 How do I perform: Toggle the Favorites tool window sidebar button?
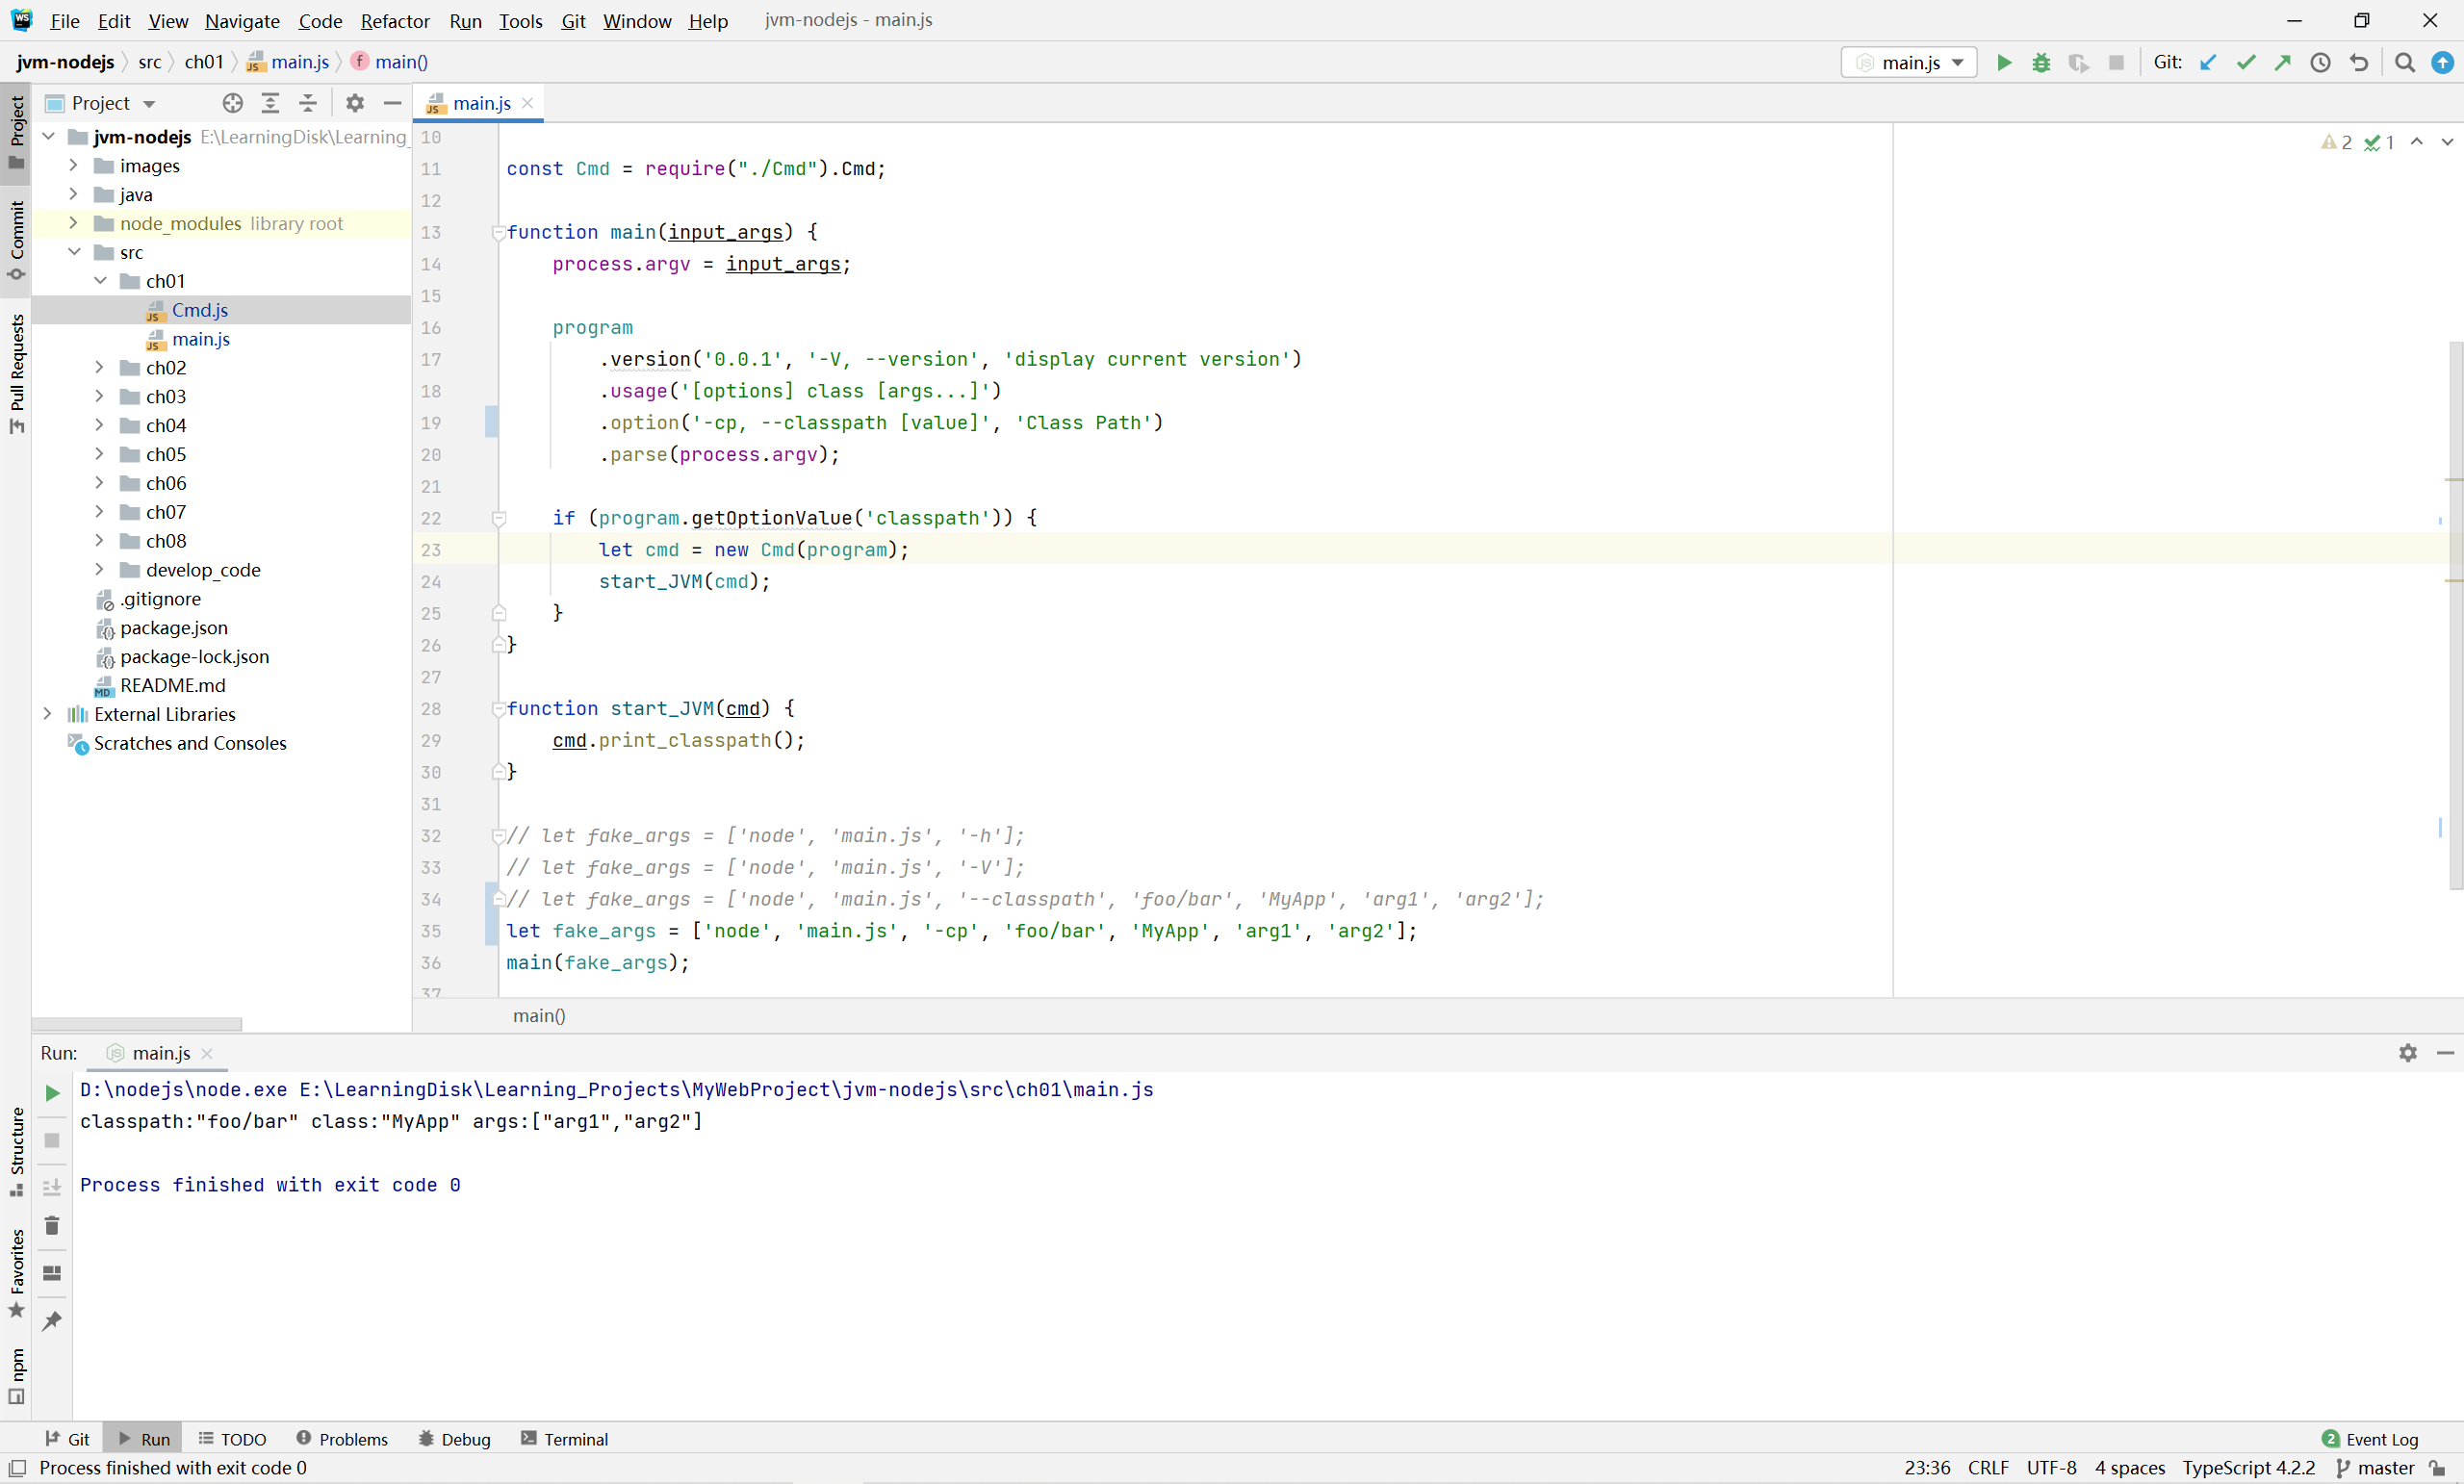(x=16, y=1272)
